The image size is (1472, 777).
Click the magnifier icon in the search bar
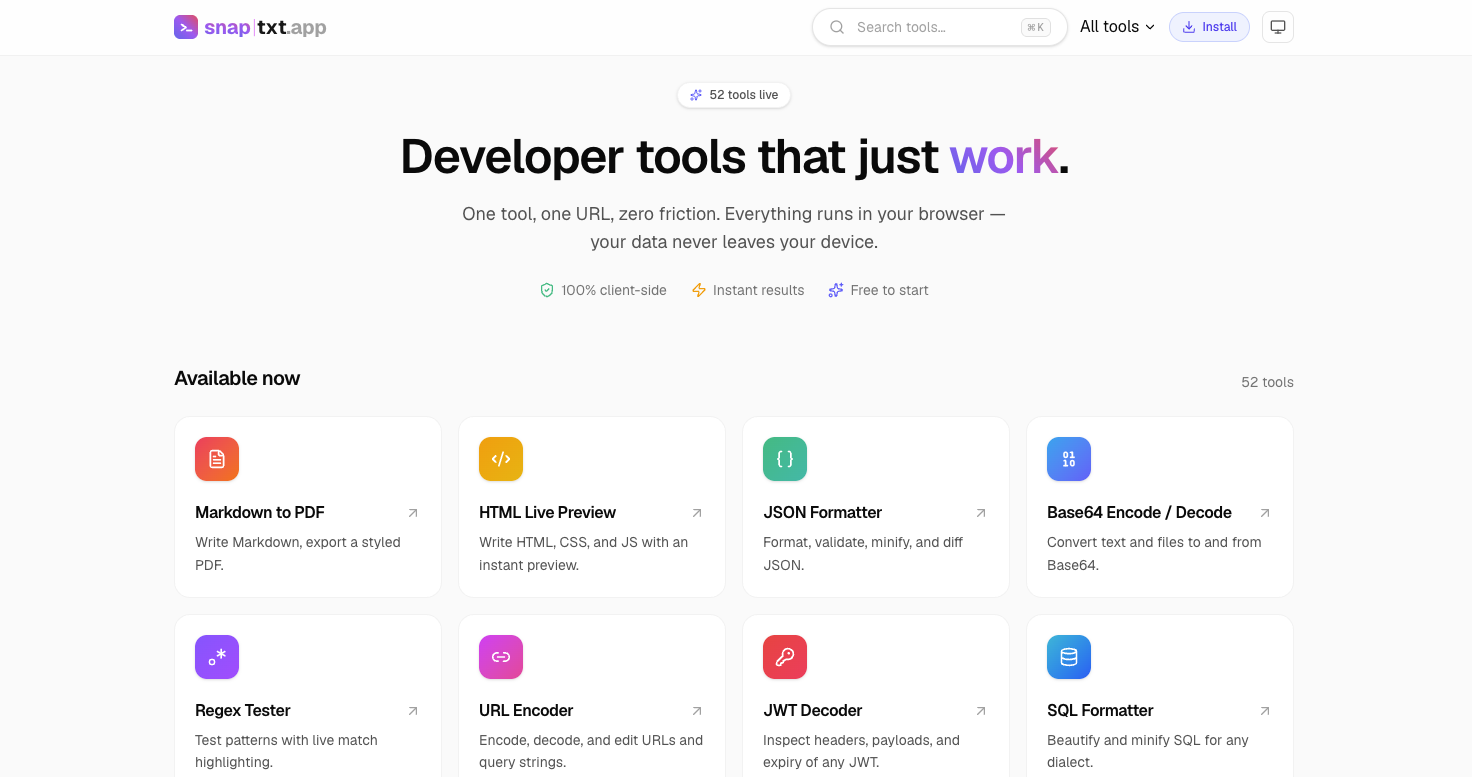pyautogui.click(x=837, y=27)
